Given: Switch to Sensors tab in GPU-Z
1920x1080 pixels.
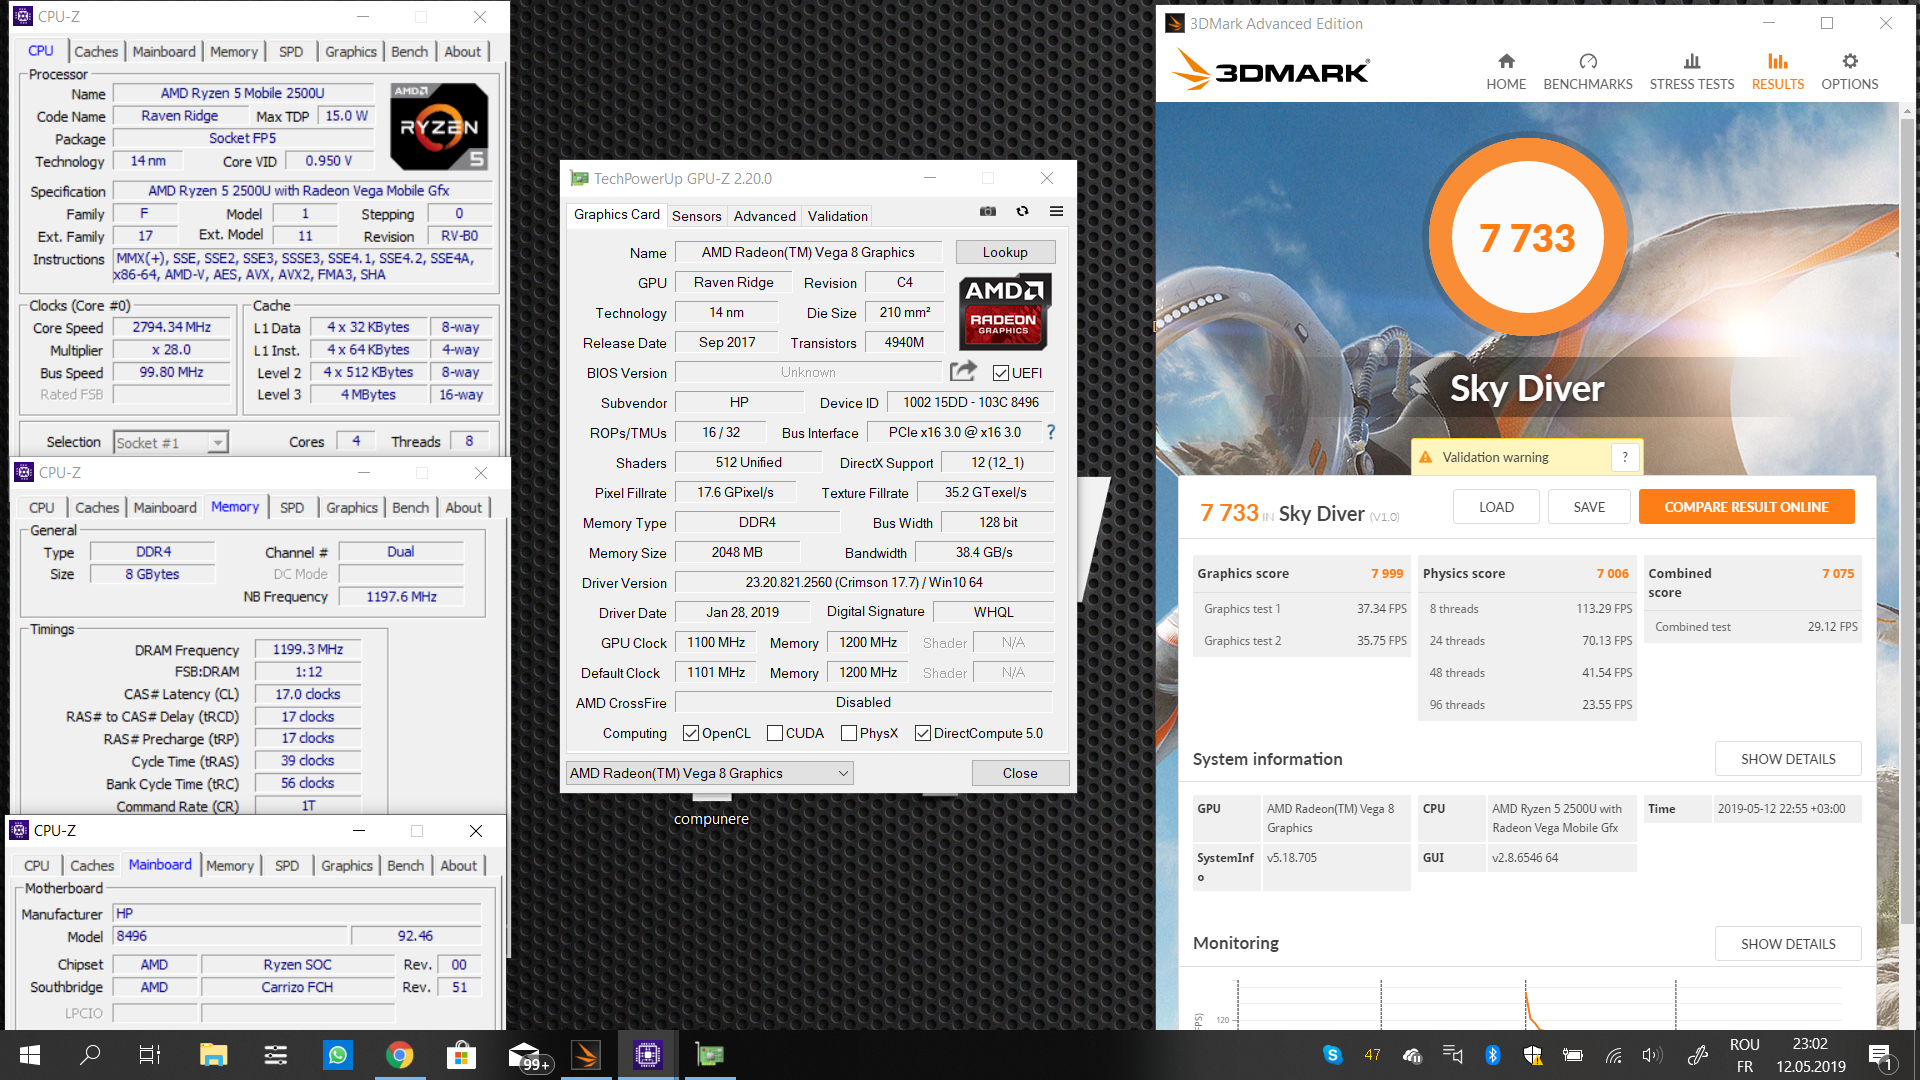Looking at the screenshot, I should pyautogui.click(x=697, y=216).
